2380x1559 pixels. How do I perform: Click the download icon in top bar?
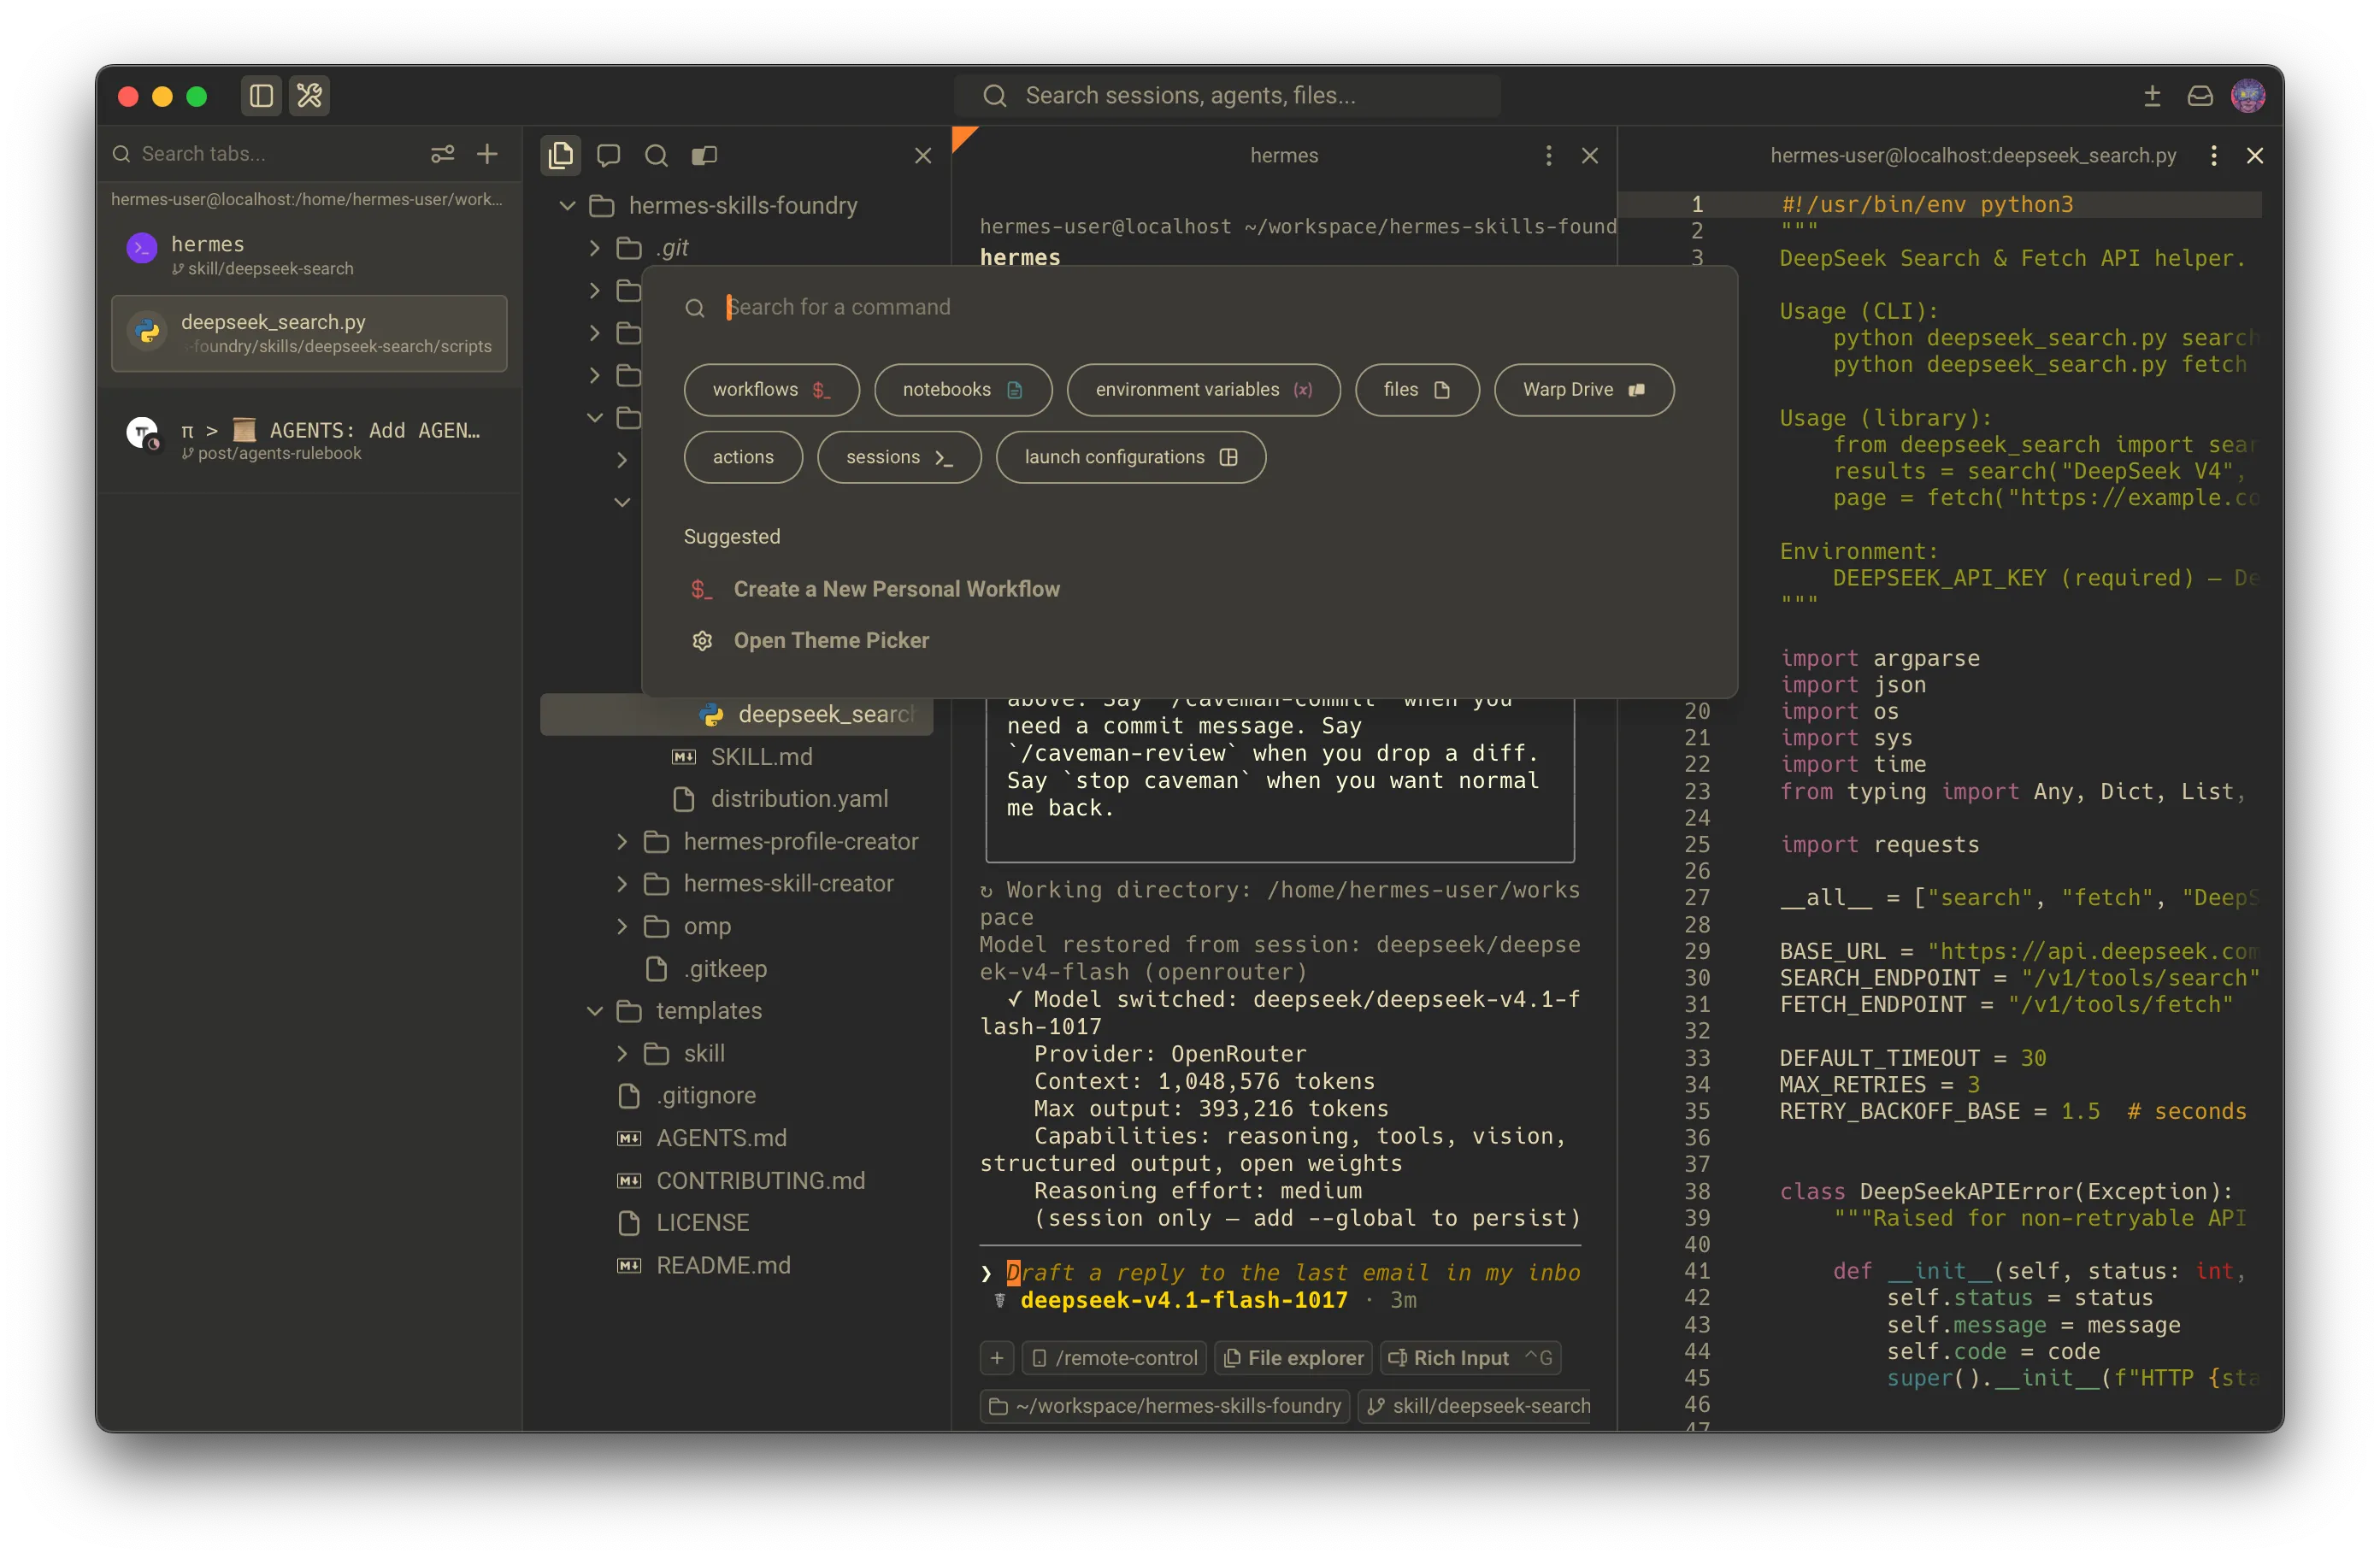coord(2152,96)
